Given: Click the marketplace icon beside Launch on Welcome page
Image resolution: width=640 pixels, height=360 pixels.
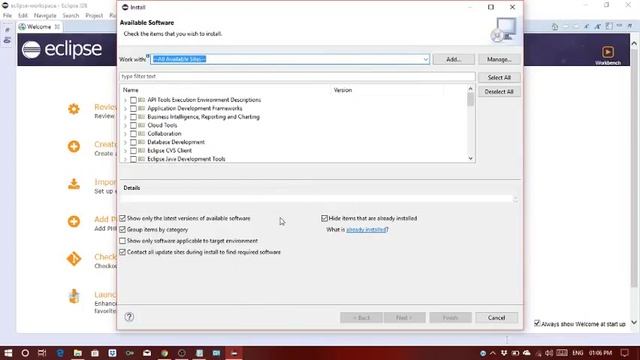Looking at the screenshot, I should [74, 296].
